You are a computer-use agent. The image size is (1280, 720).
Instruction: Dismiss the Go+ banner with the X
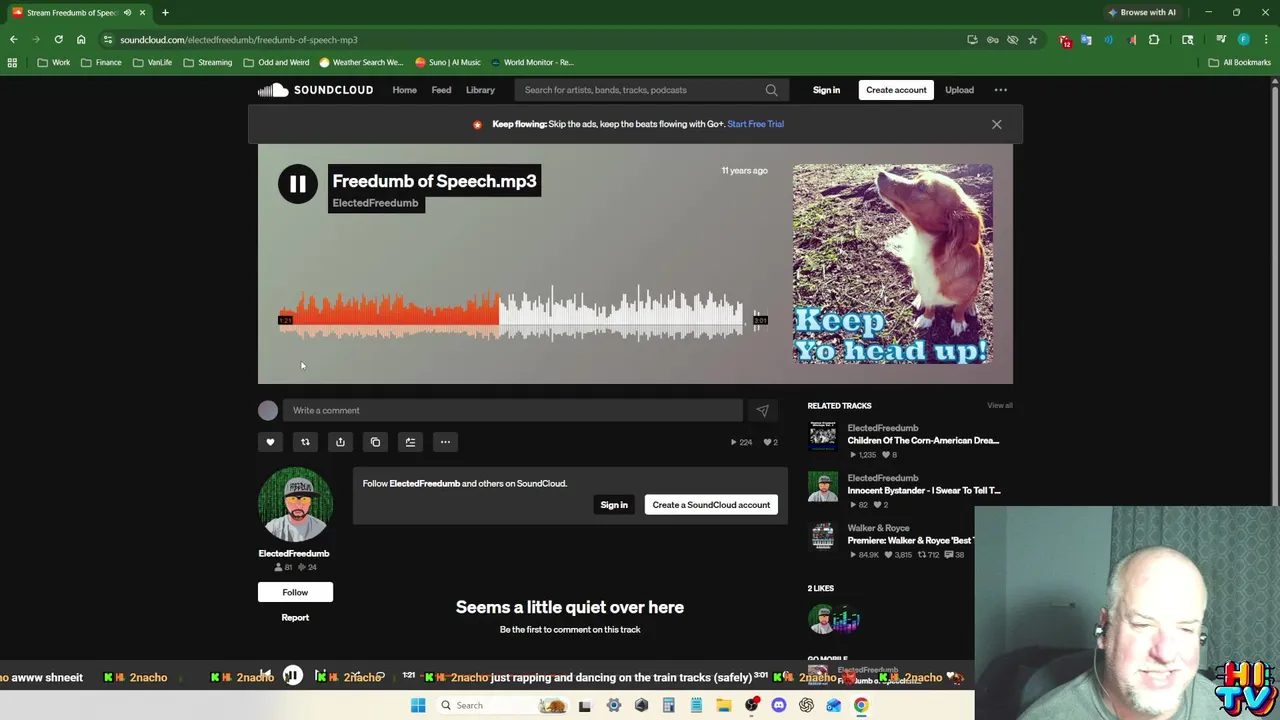[x=996, y=124]
